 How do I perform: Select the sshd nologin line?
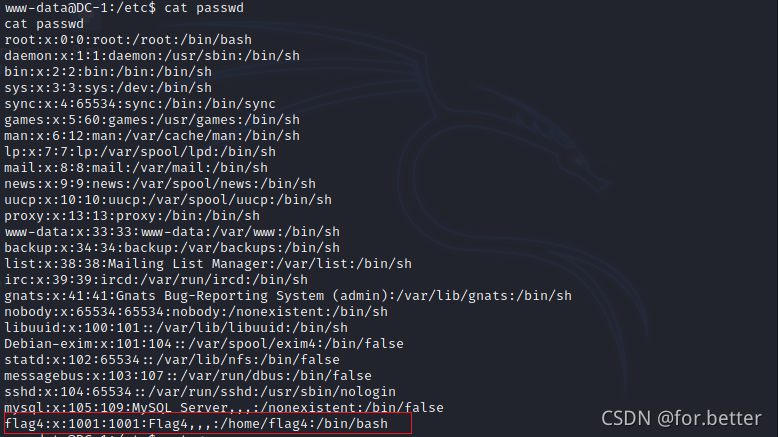[200, 391]
